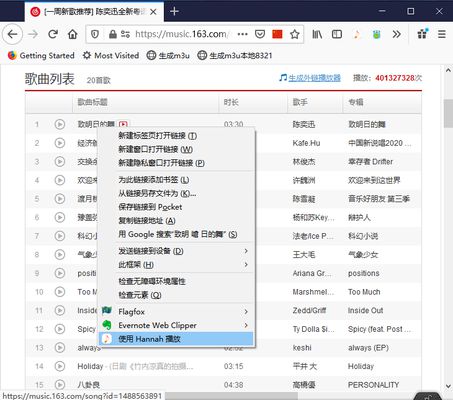This screenshot has height=400, width=453.
Task: Expand more tools overflow chevron
Action: 396,34
